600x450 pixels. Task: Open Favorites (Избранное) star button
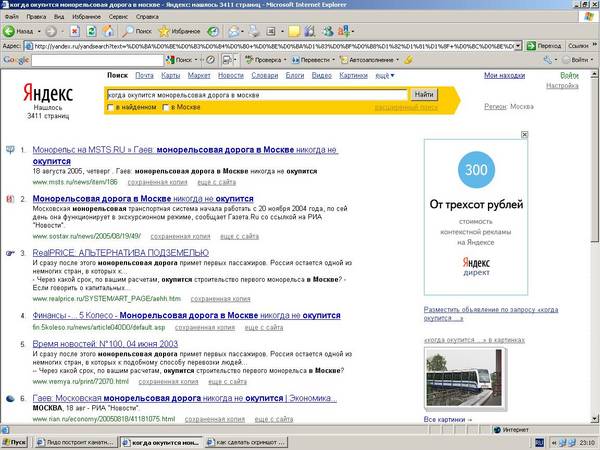179,31
